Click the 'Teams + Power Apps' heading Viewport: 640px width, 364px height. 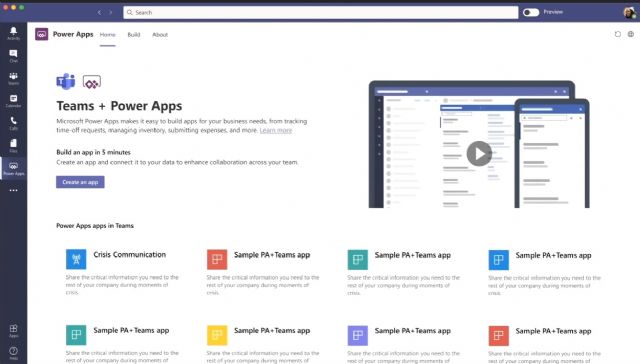(119, 106)
